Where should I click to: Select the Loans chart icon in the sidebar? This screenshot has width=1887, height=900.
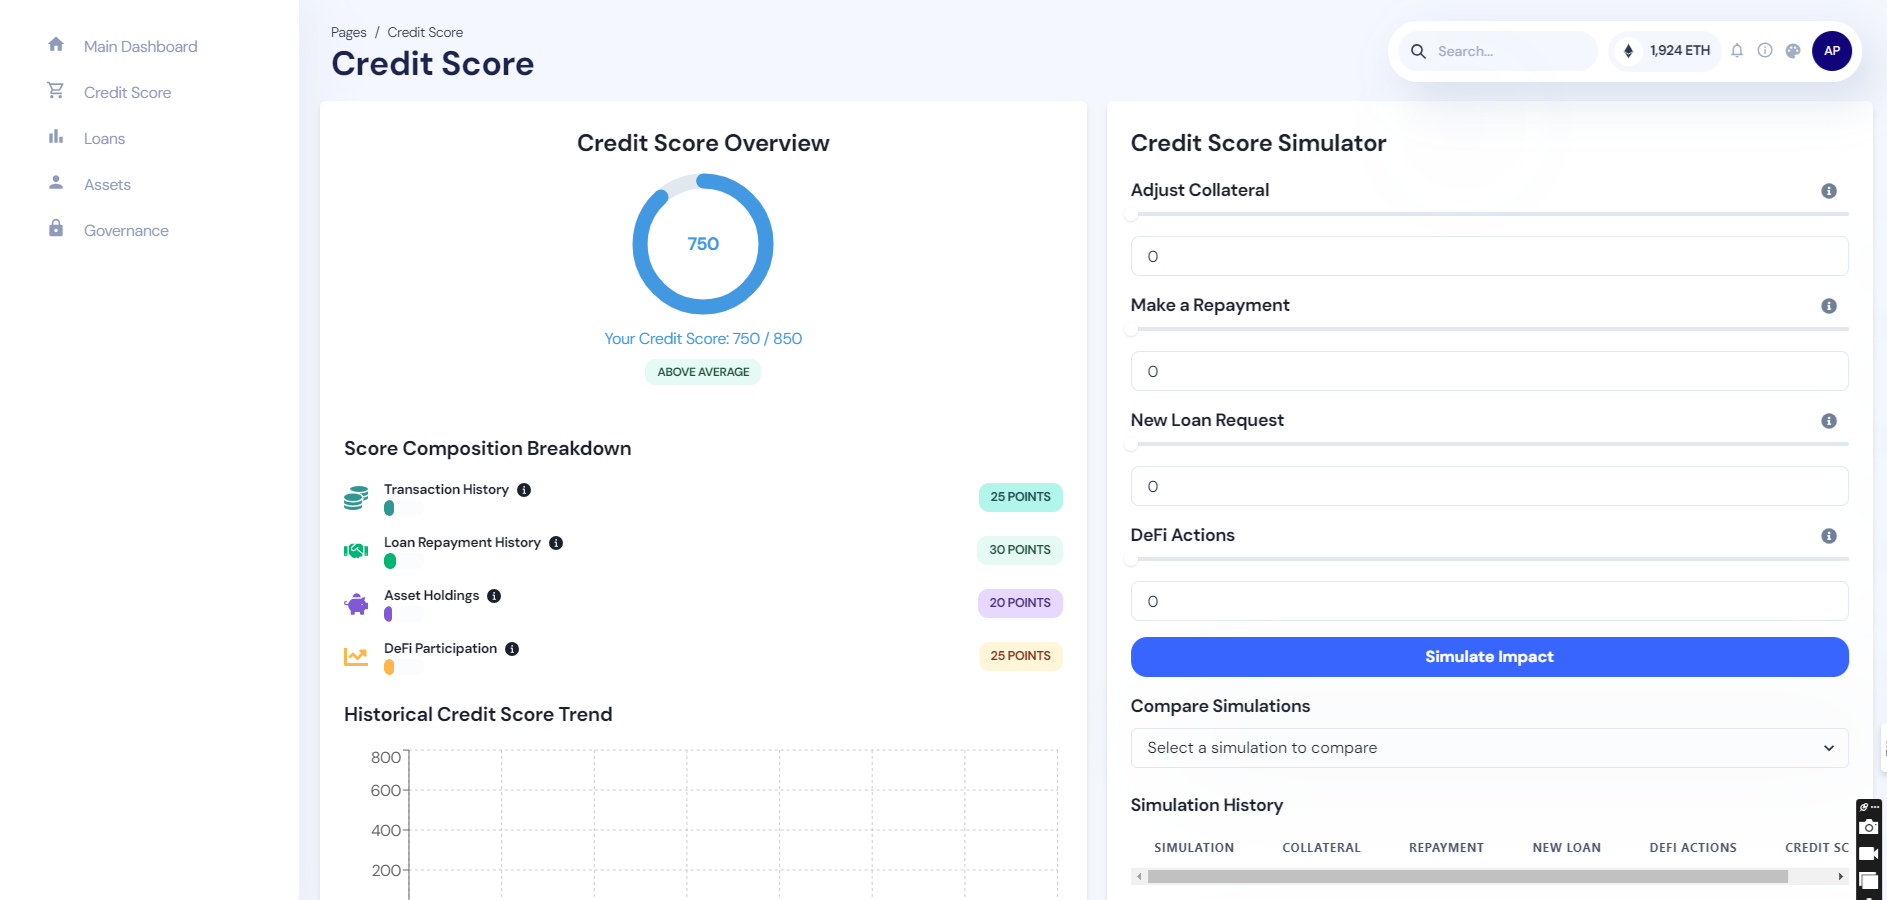(57, 137)
